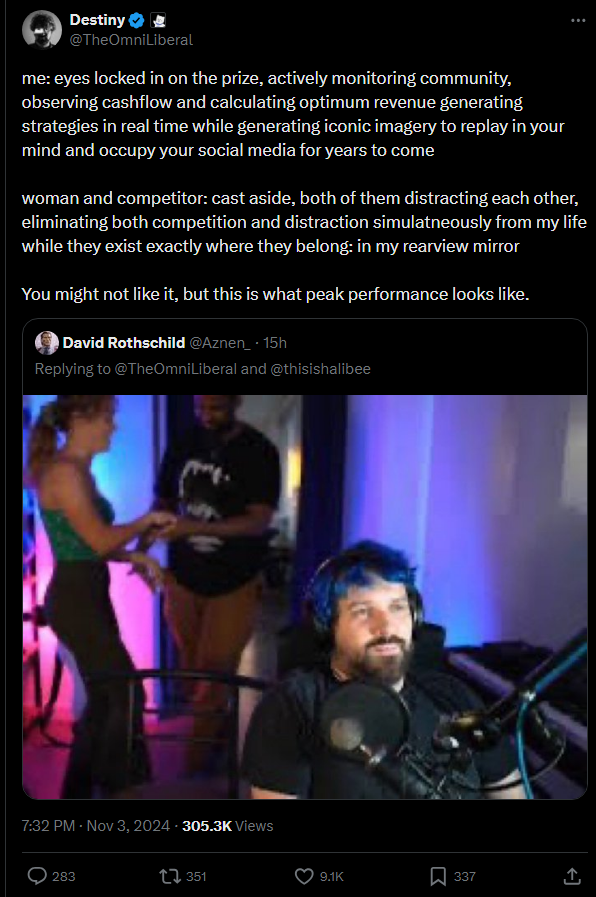
Task: Open the Destiny display name link
Action: [97, 20]
